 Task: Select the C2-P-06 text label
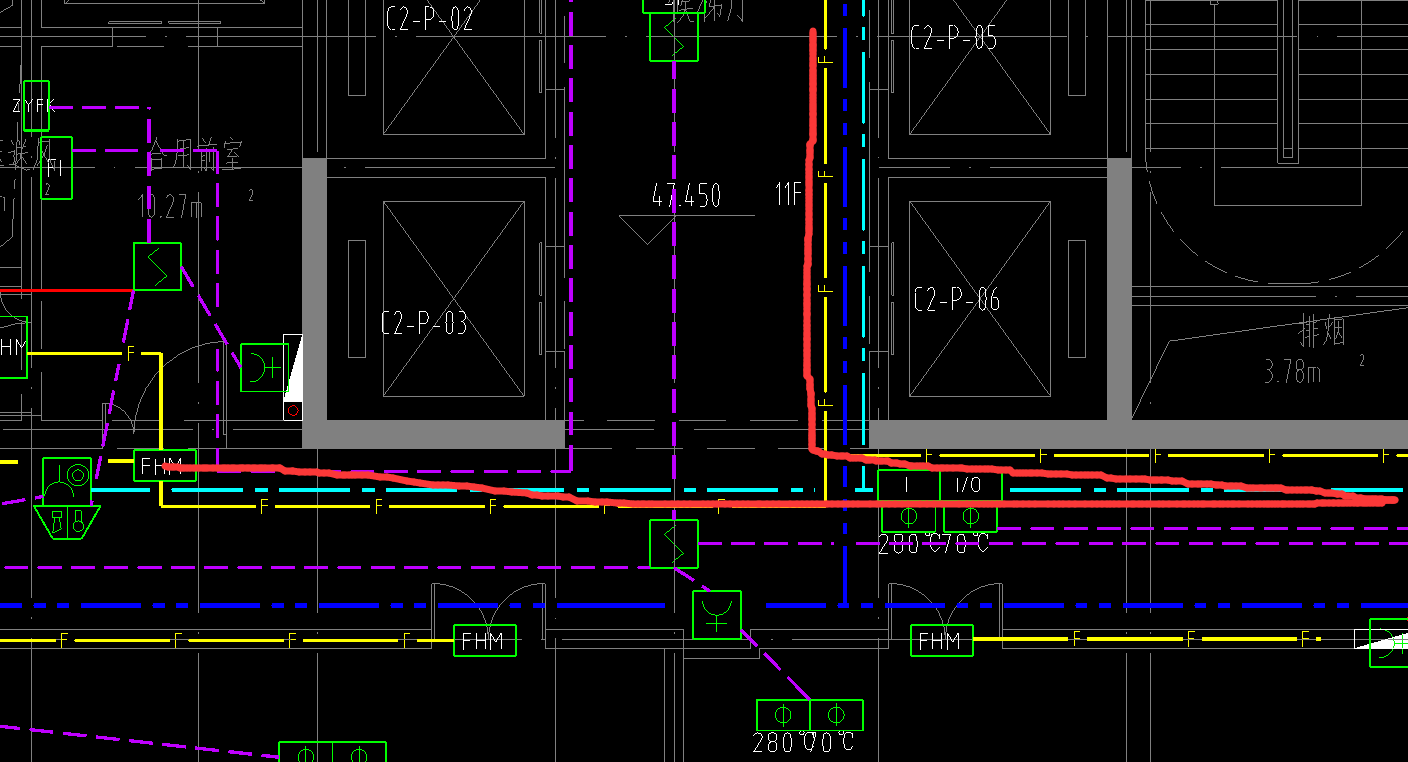(957, 299)
